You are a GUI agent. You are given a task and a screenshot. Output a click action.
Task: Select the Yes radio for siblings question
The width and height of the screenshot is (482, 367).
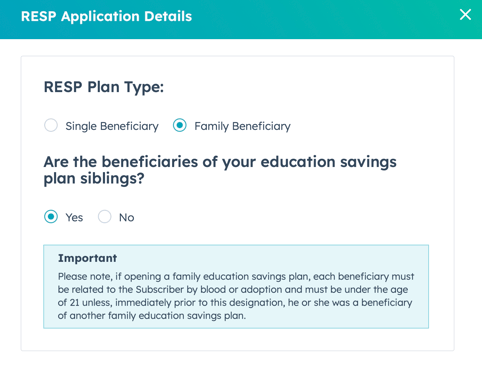[x=51, y=217]
